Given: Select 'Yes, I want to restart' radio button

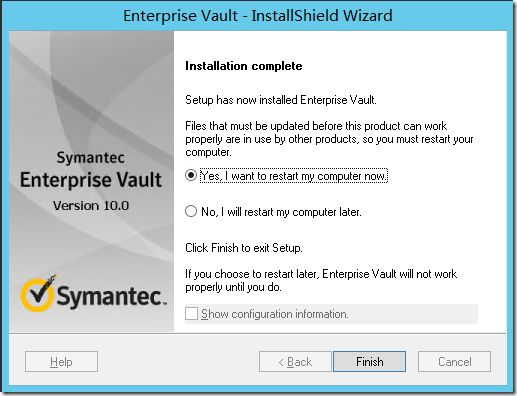Looking at the screenshot, I should pos(191,175).
